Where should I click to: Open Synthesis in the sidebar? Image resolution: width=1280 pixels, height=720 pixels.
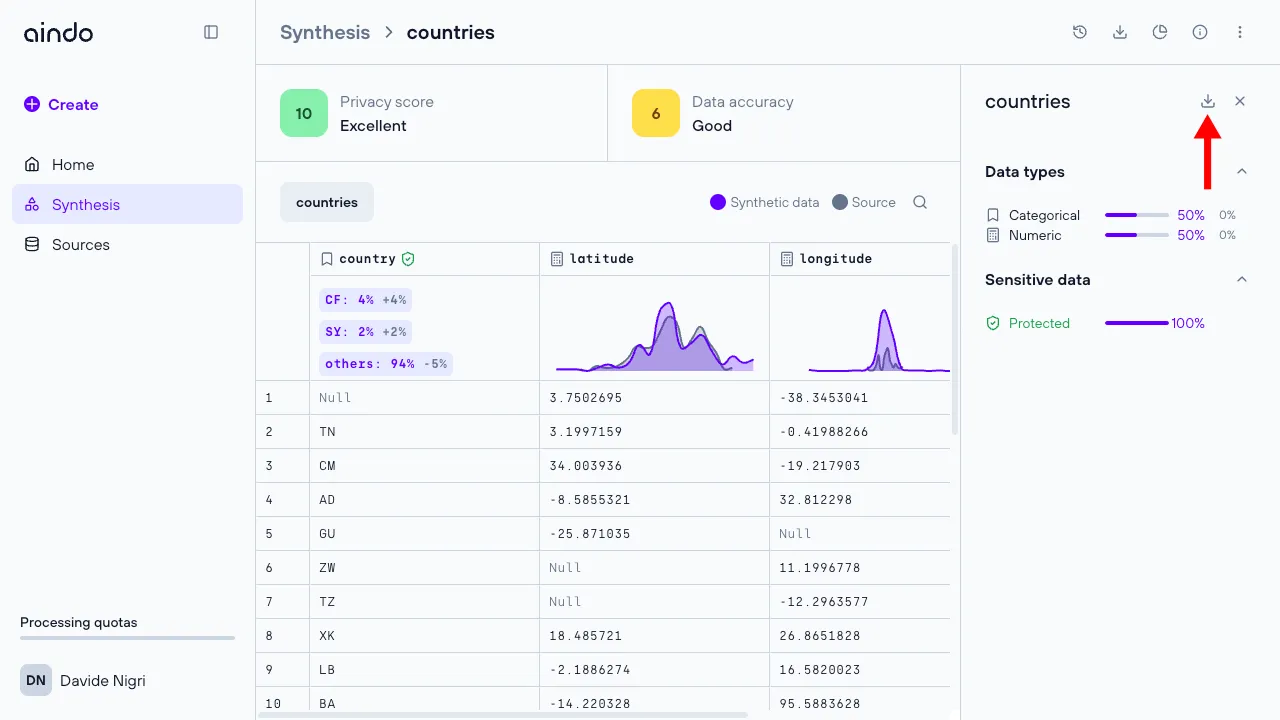tap(127, 204)
